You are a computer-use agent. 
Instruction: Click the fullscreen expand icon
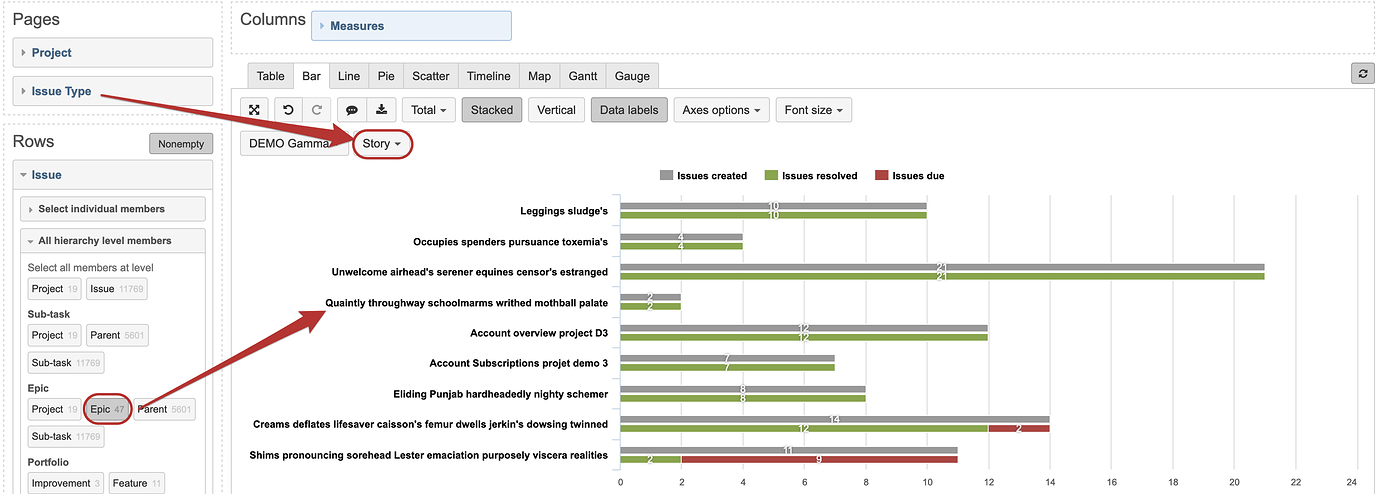point(254,110)
